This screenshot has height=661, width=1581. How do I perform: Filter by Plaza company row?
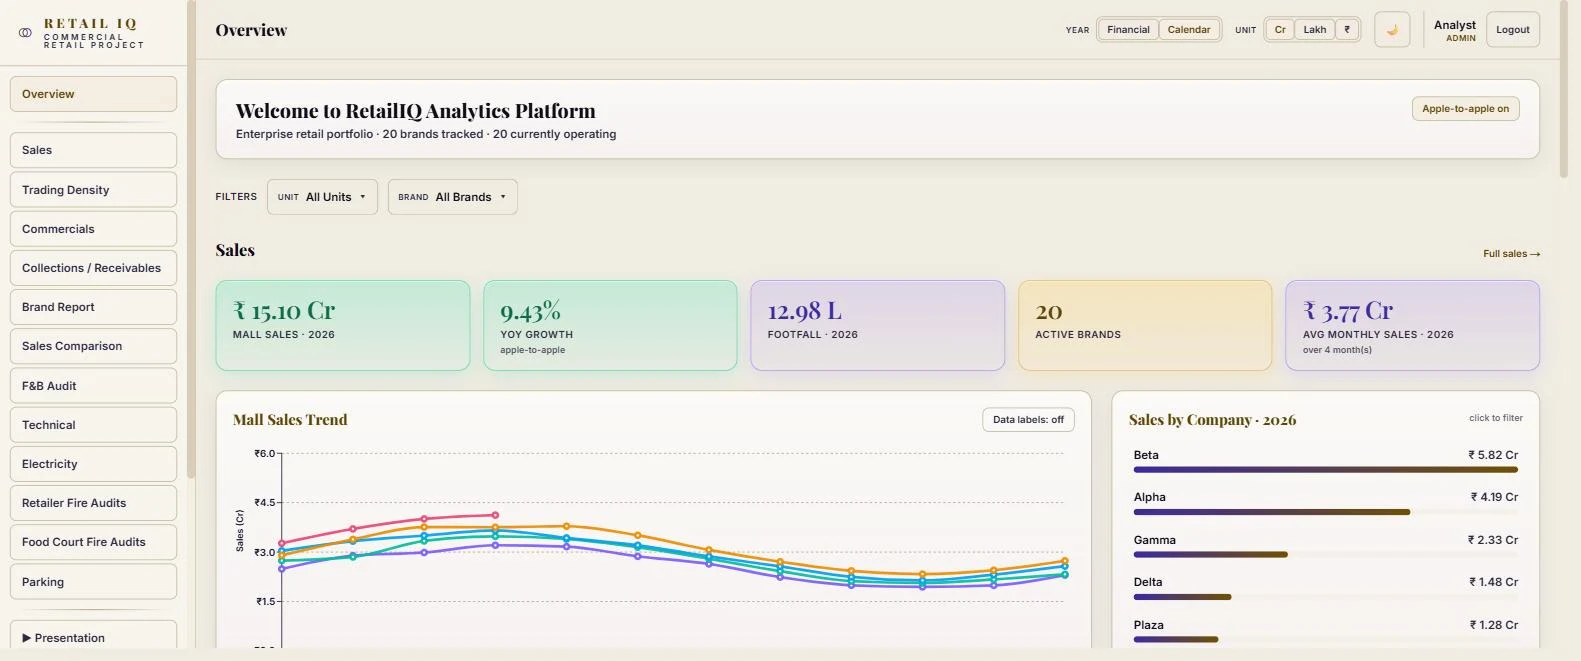[x=1325, y=631]
